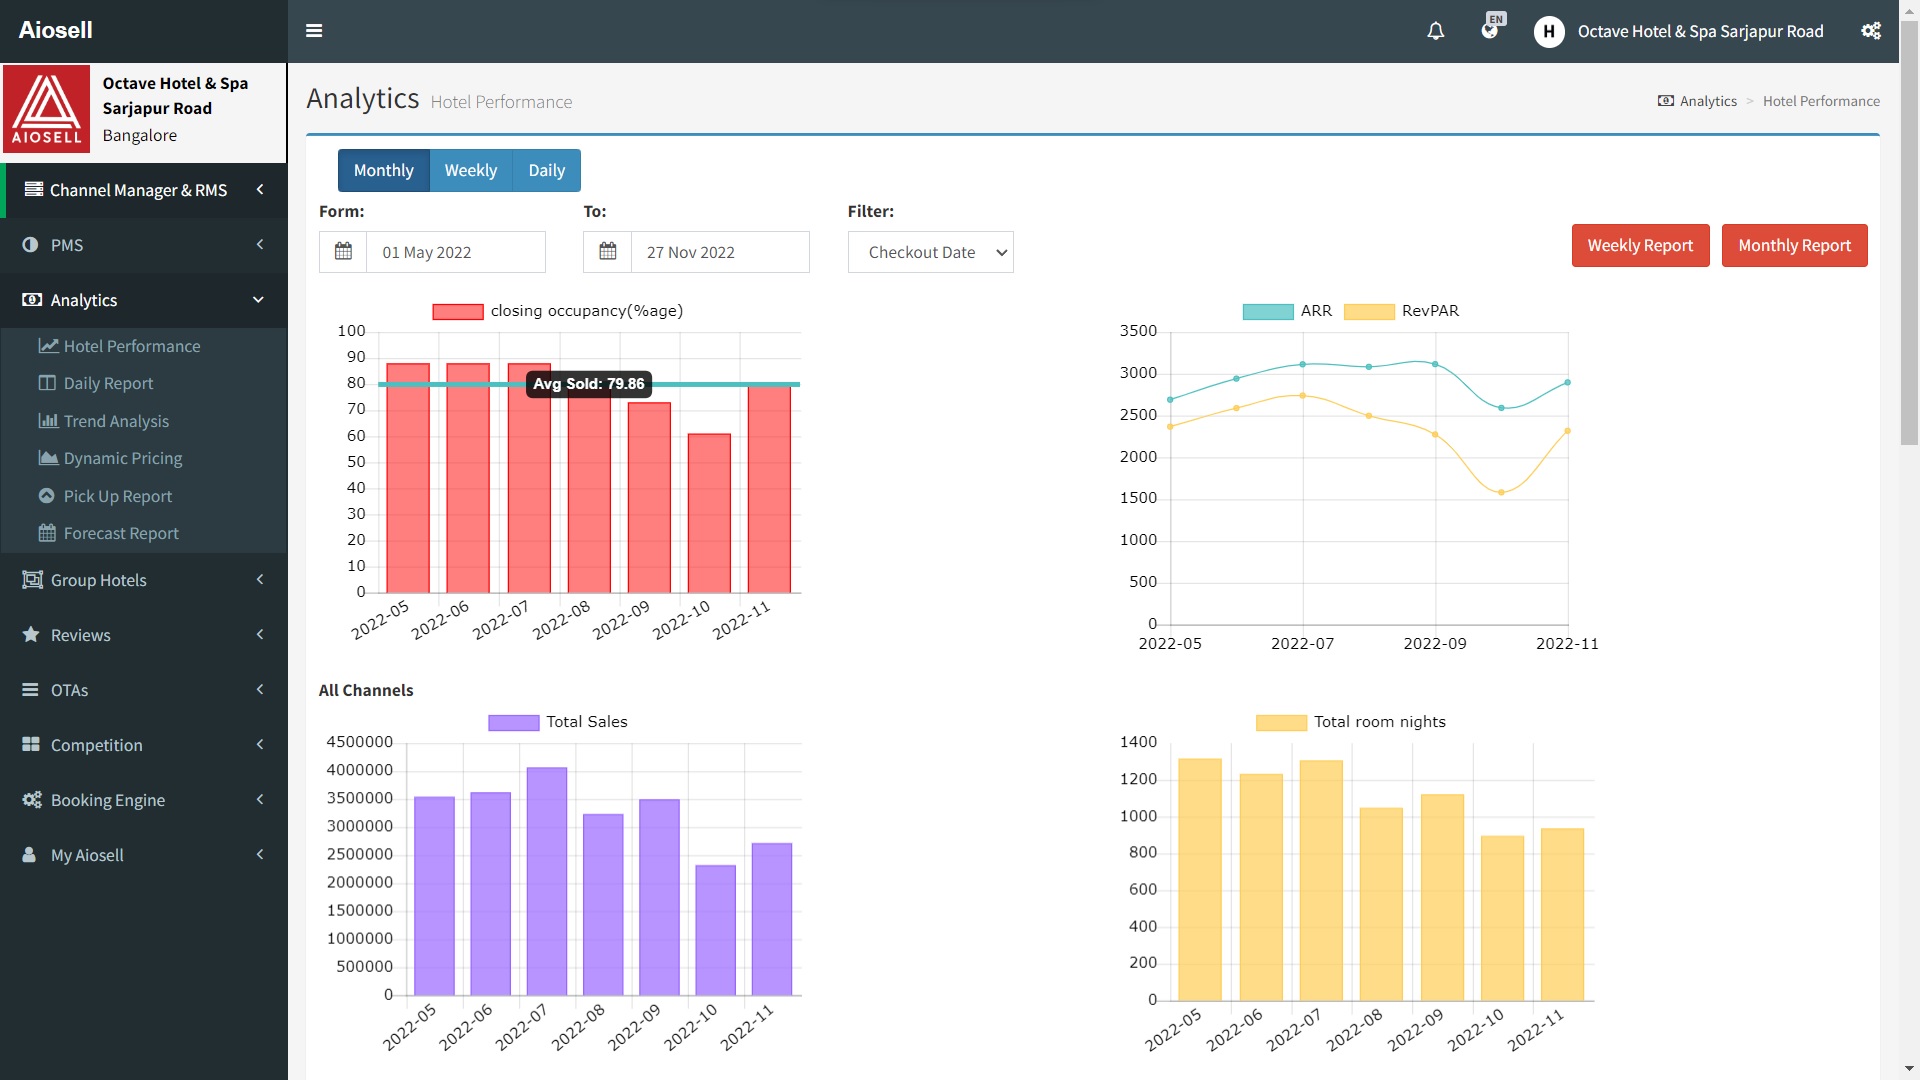Switch to the Daily tab

546,171
